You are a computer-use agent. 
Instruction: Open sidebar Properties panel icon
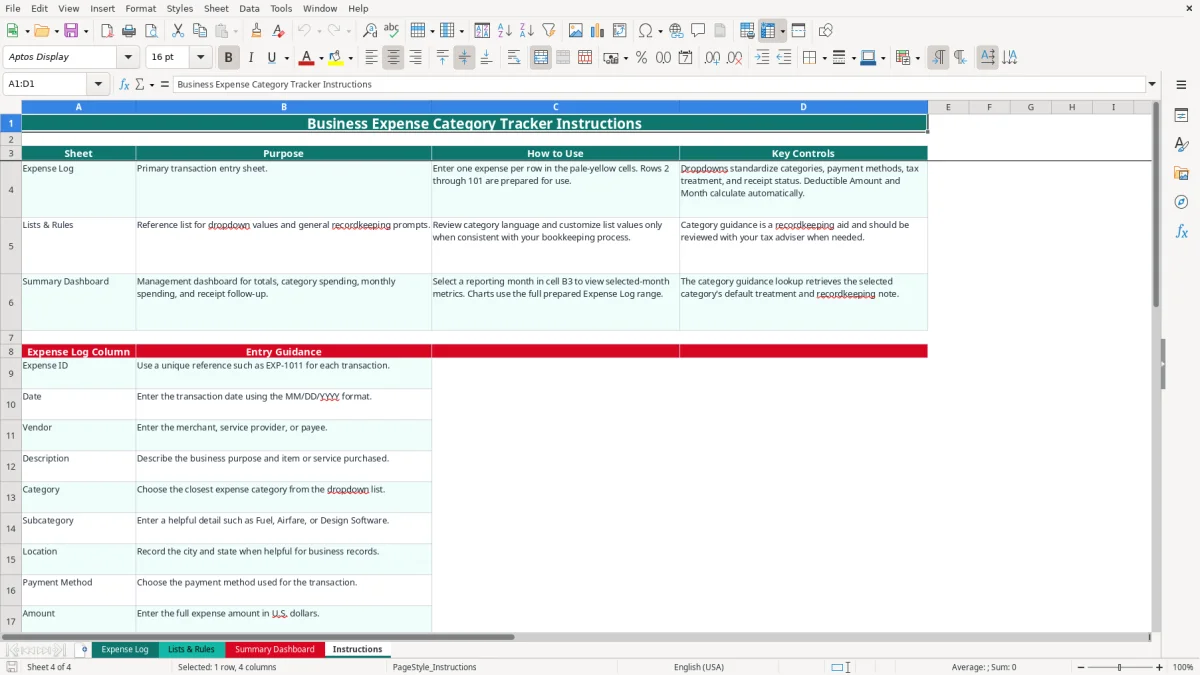[x=1181, y=115]
